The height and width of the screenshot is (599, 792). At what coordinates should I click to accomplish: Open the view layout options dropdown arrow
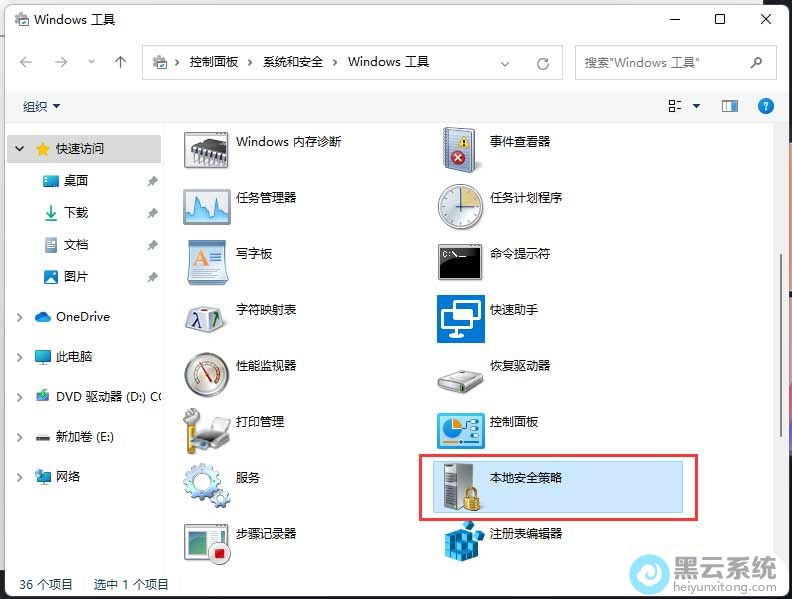coord(697,106)
